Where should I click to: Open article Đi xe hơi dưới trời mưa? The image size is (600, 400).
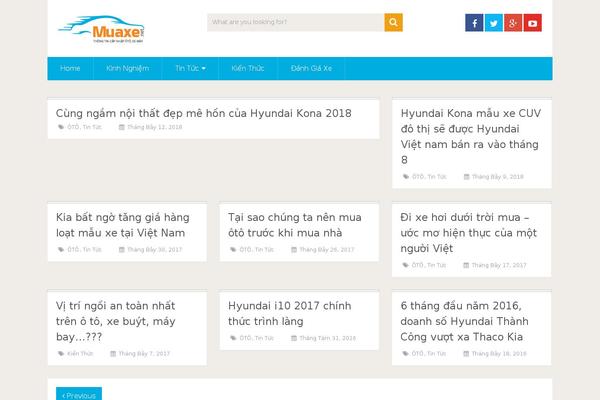(x=469, y=233)
